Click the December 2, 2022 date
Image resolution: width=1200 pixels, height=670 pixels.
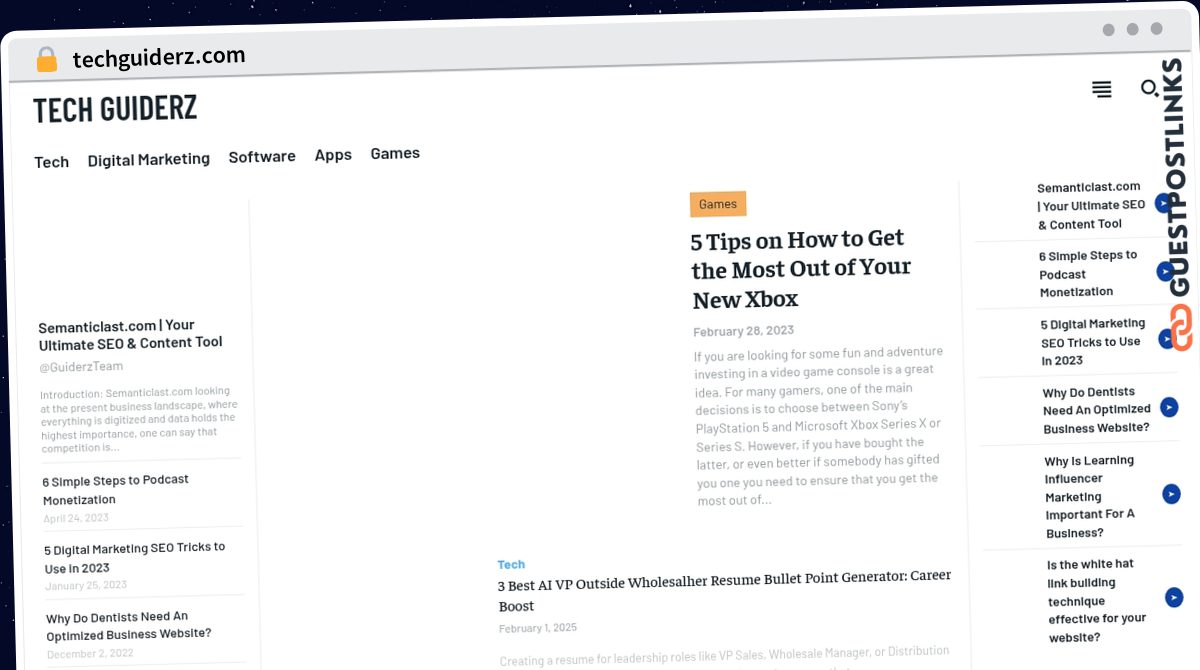[x=88, y=654]
